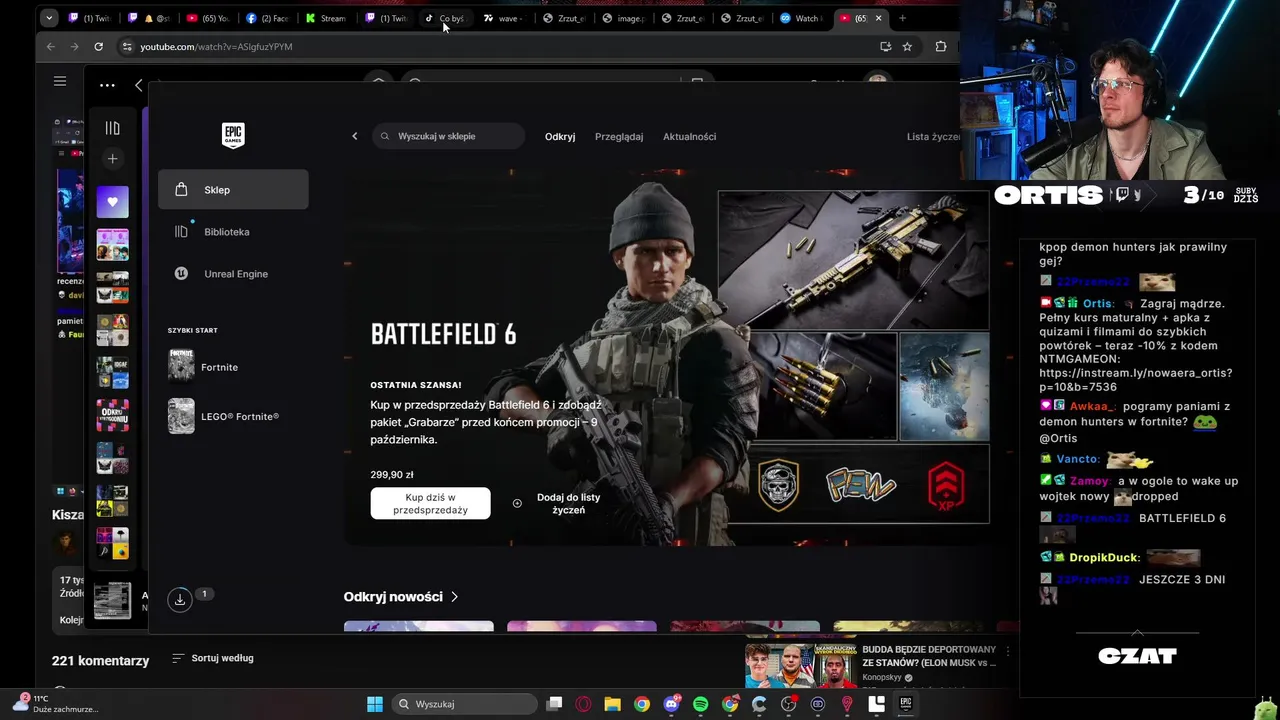This screenshot has width=1280, height=720.
Task: Click the install app icon in address bar
Action: coord(885,47)
